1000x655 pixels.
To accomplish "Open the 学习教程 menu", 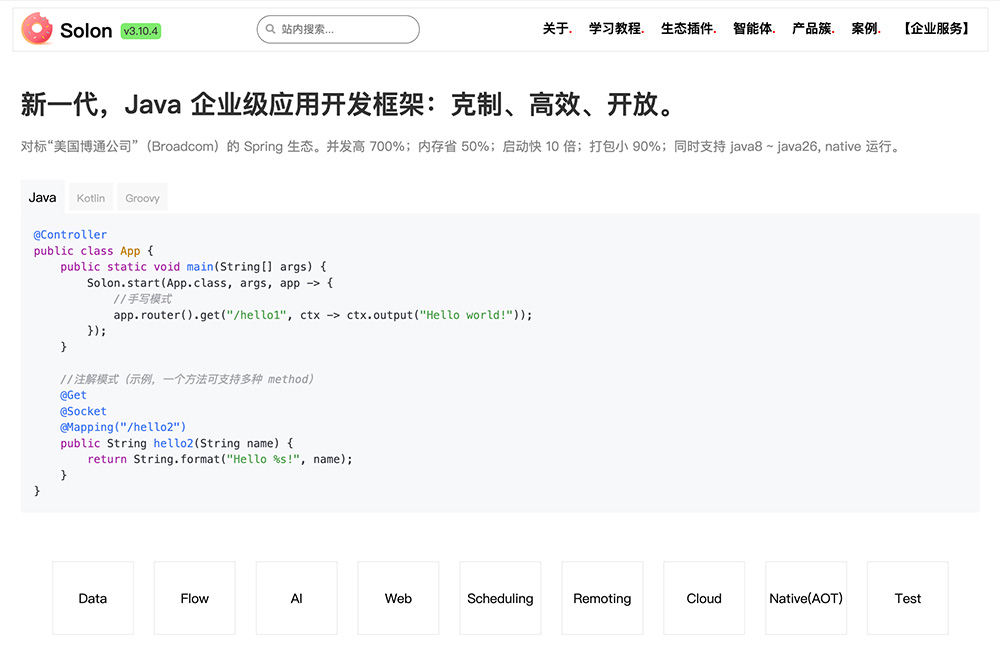I will (616, 29).
